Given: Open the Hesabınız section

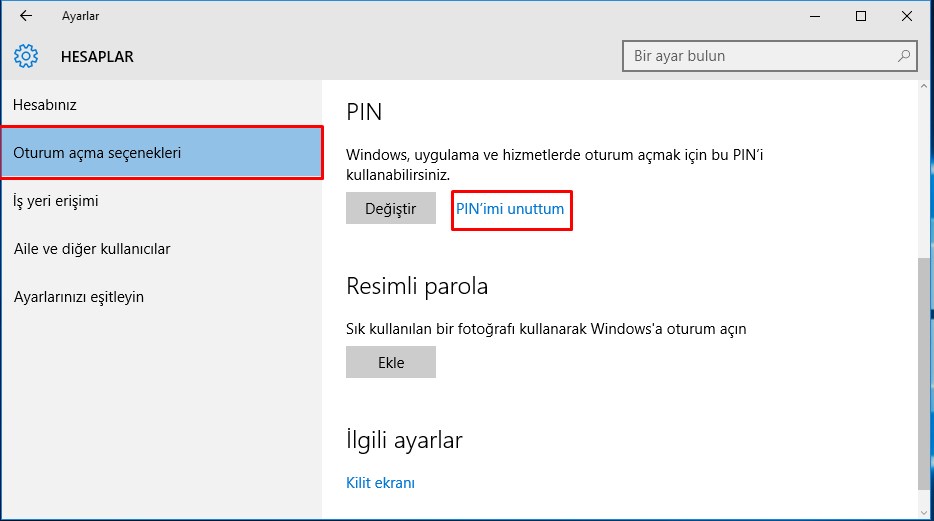Looking at the screenshot, I should click(45, 105).
